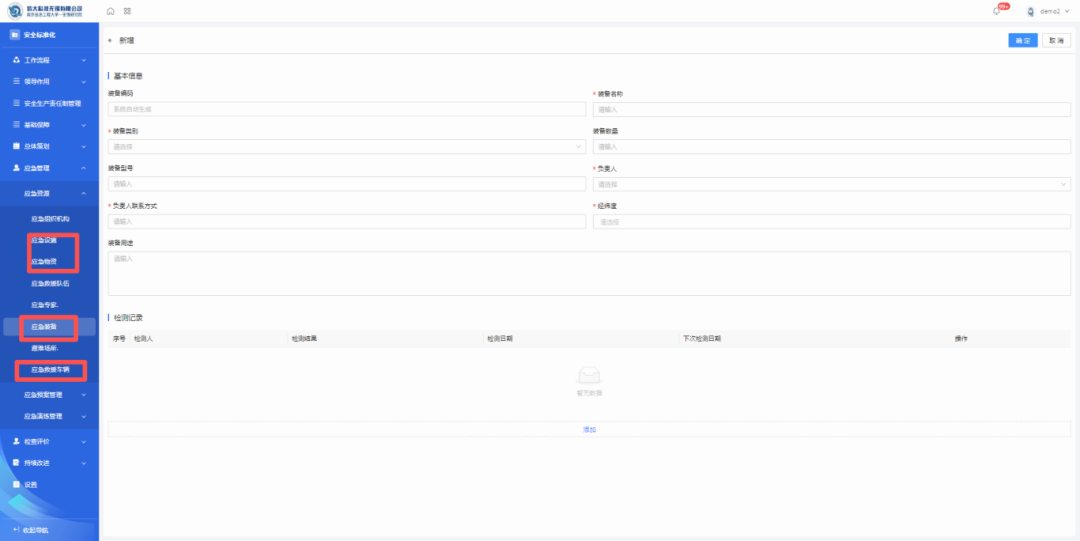The width and height of the screenshot is (1080, 541).
Task: Click the blue 确定 button
Action: click(x=1022, y=41)
